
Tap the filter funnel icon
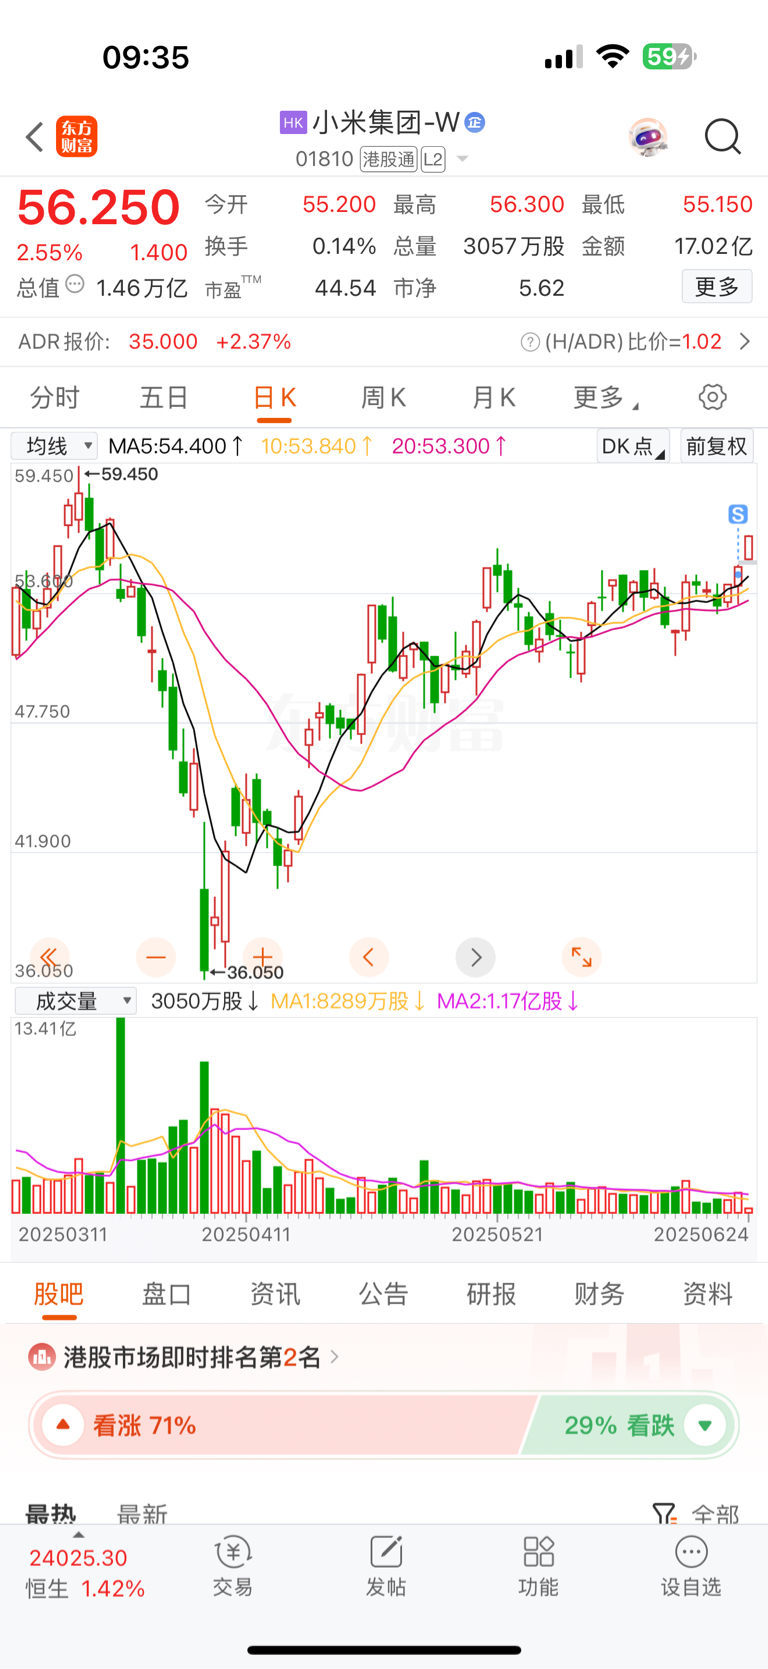(x=664, y=1514)
